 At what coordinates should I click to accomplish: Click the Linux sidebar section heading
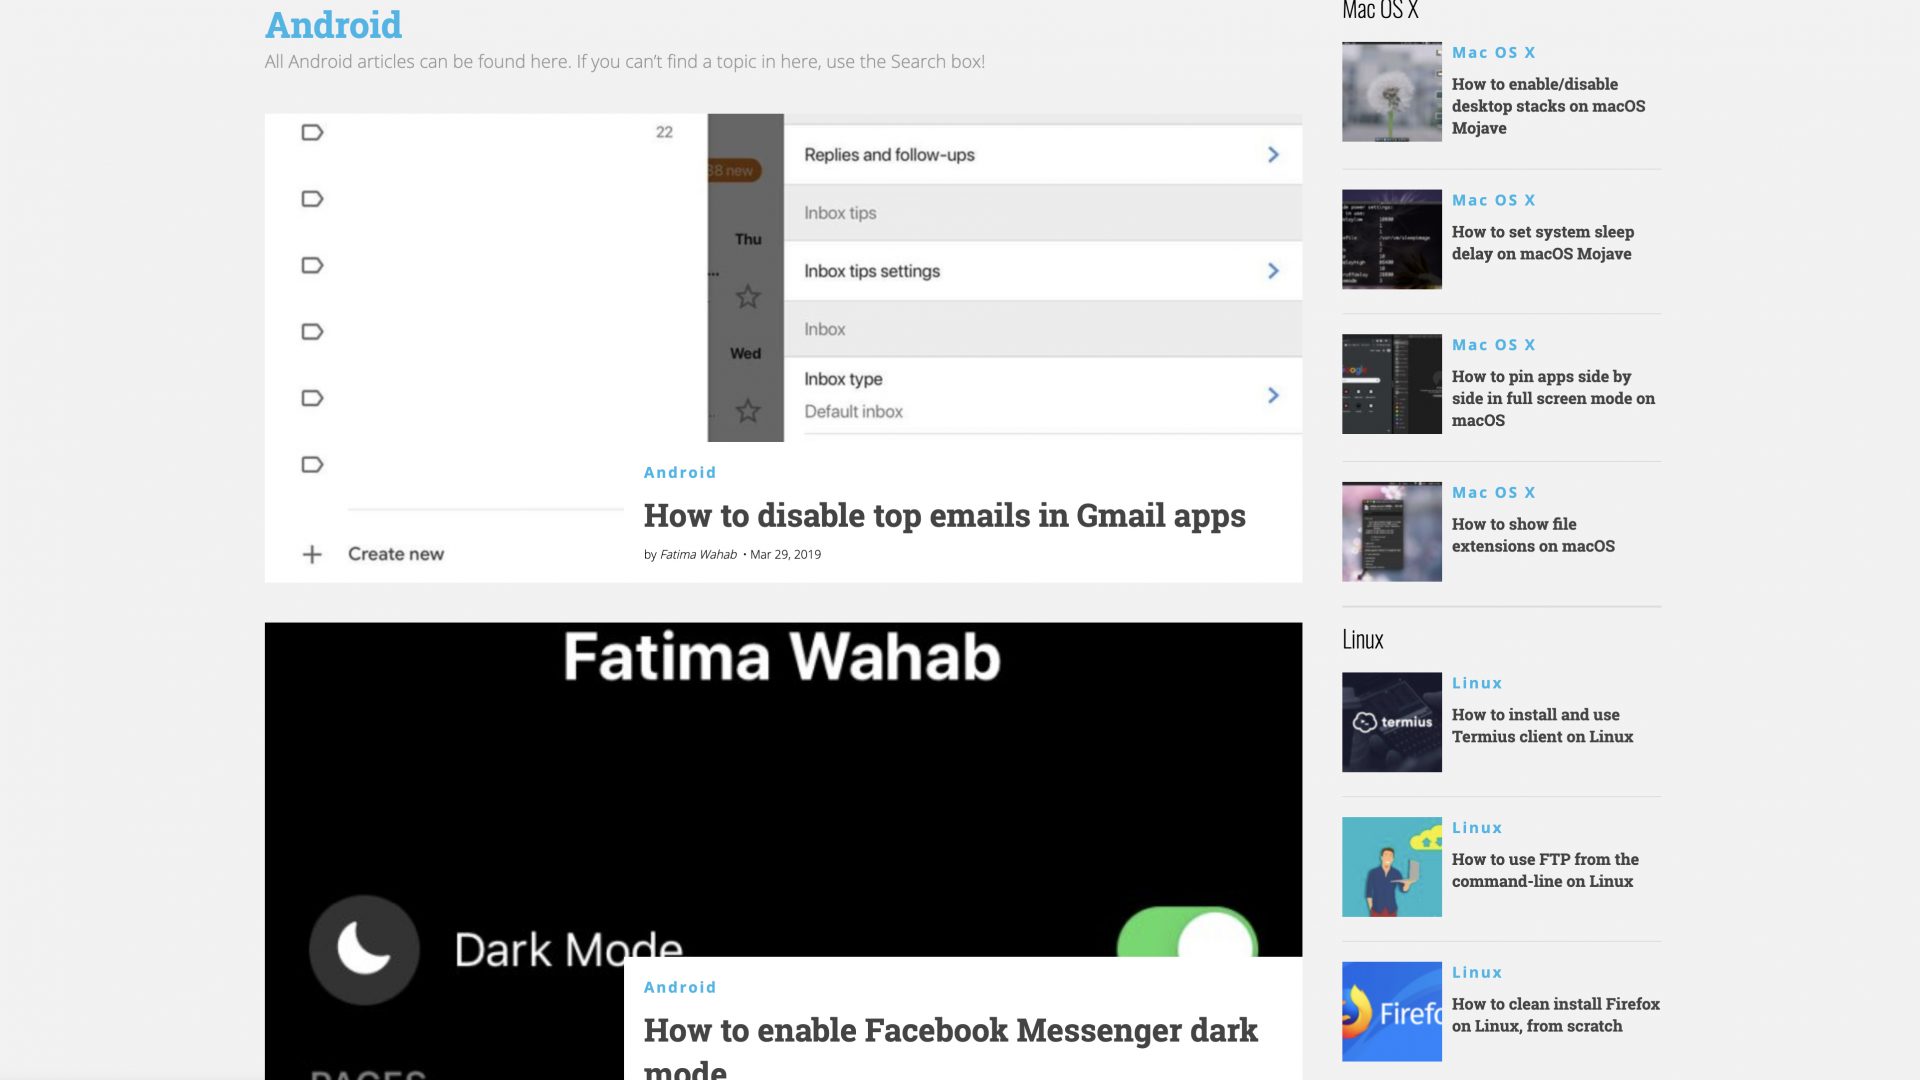[1362, 639]
